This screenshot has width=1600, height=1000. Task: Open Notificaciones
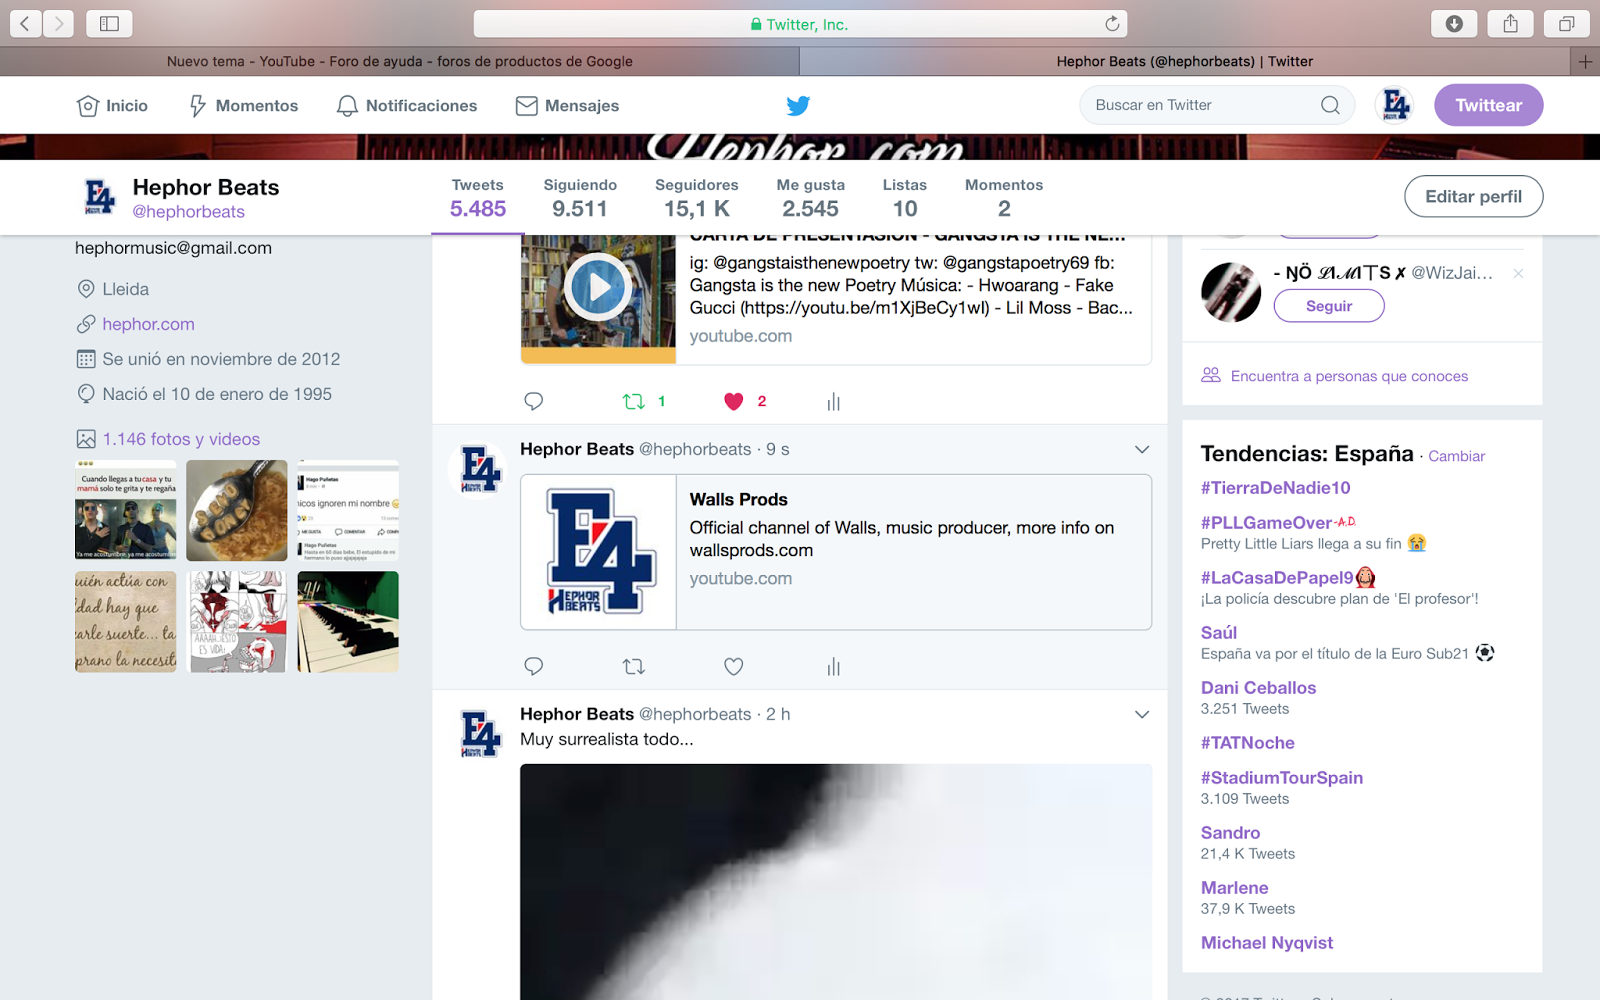click(x=407, y=106)
